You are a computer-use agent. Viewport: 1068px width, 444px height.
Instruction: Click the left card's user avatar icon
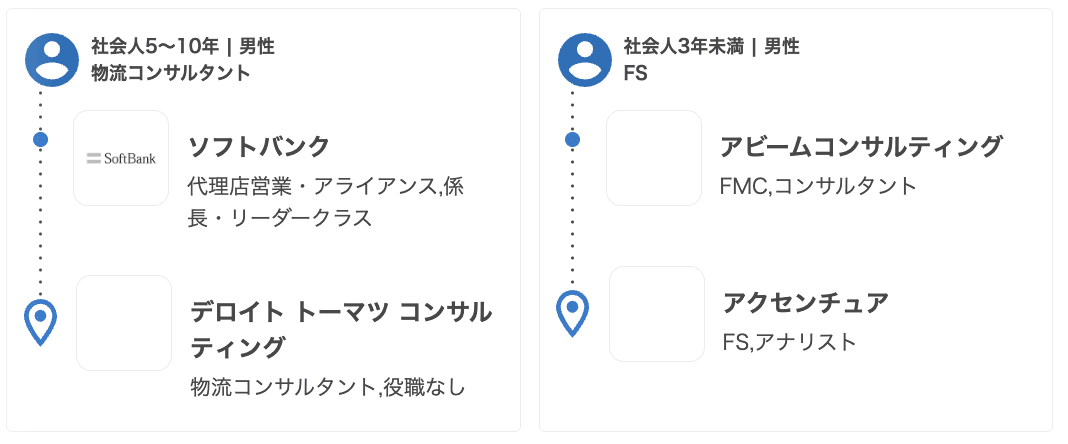click(x=52, y=60)
